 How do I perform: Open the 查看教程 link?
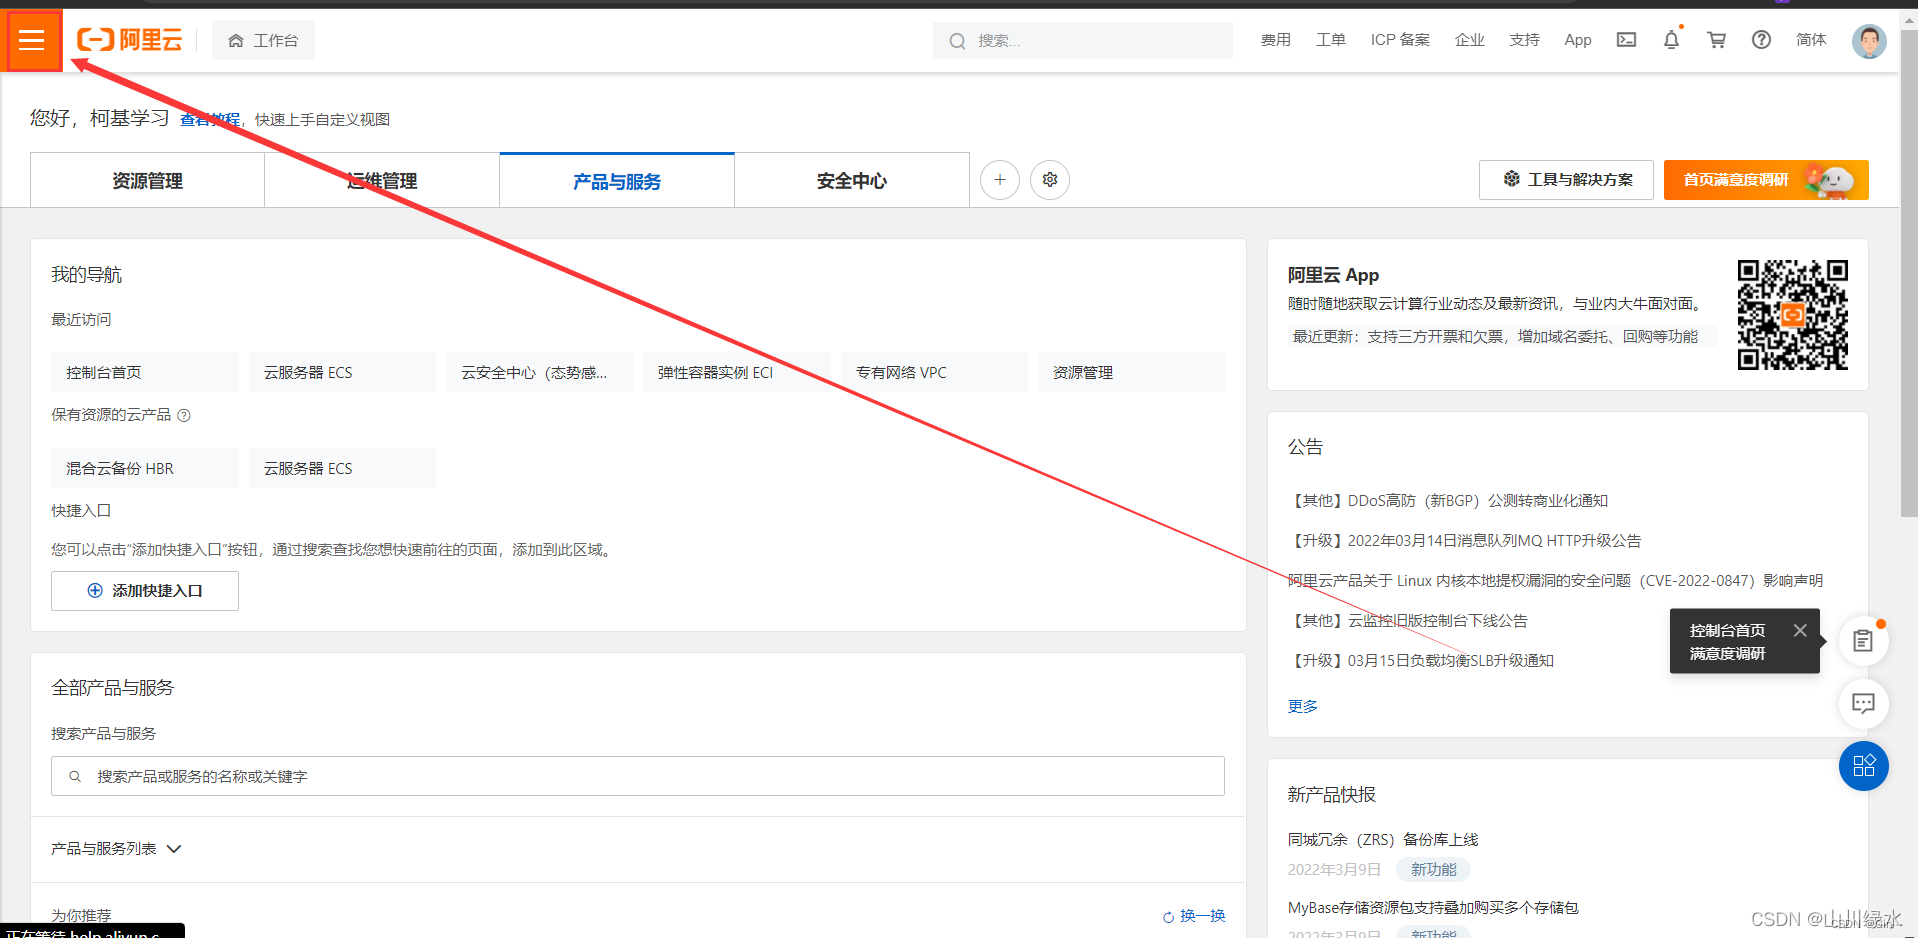click(x=210, y=119)
